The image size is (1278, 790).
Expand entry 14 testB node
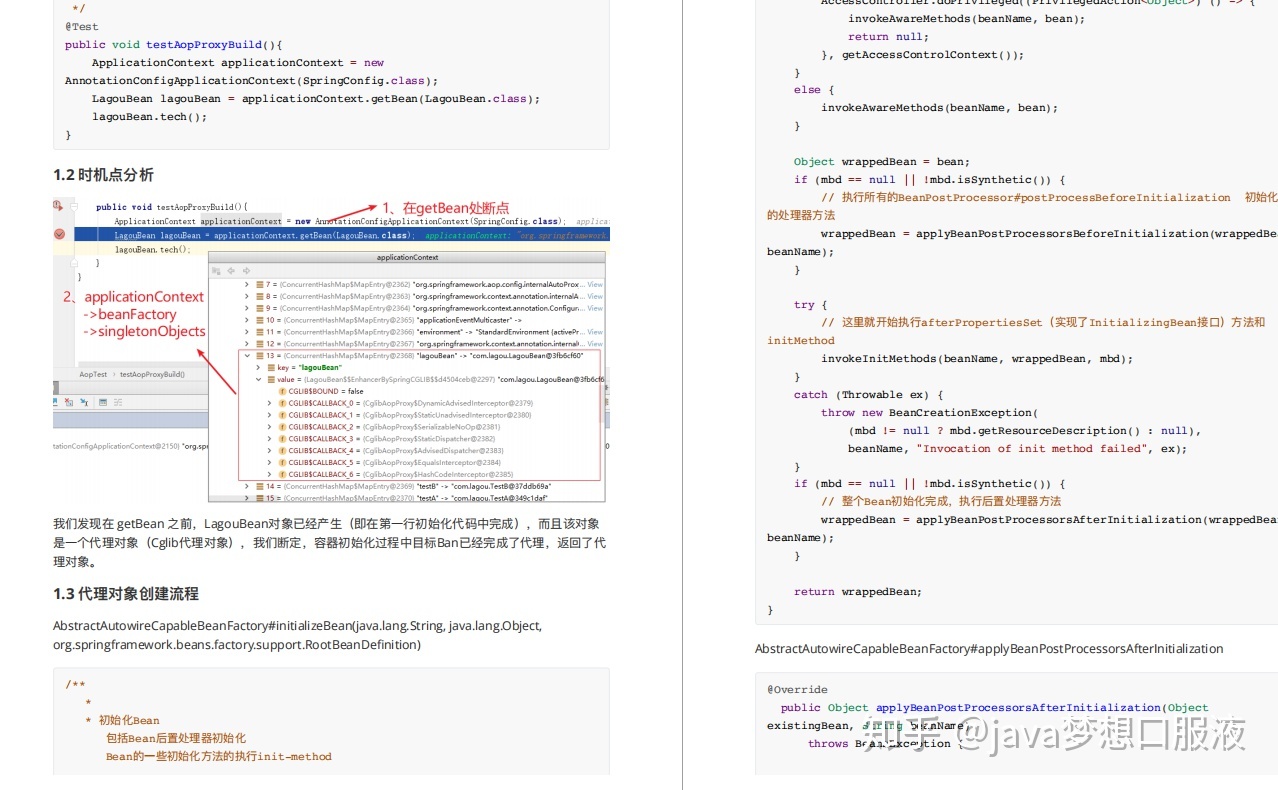247,486
